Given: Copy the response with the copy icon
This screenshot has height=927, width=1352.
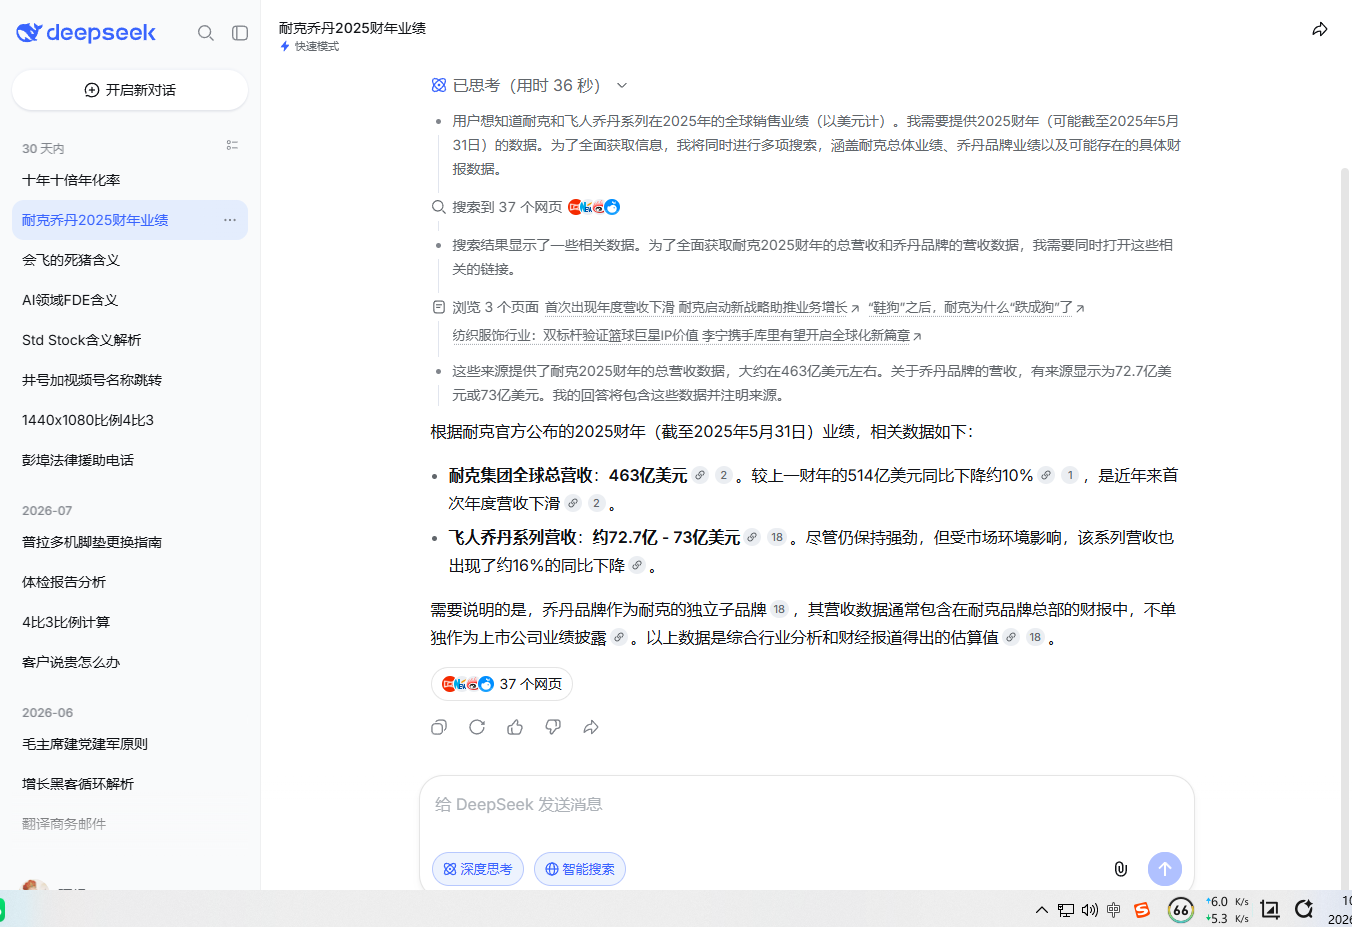Looking at the screenshot, I should (x=439, y=727).
